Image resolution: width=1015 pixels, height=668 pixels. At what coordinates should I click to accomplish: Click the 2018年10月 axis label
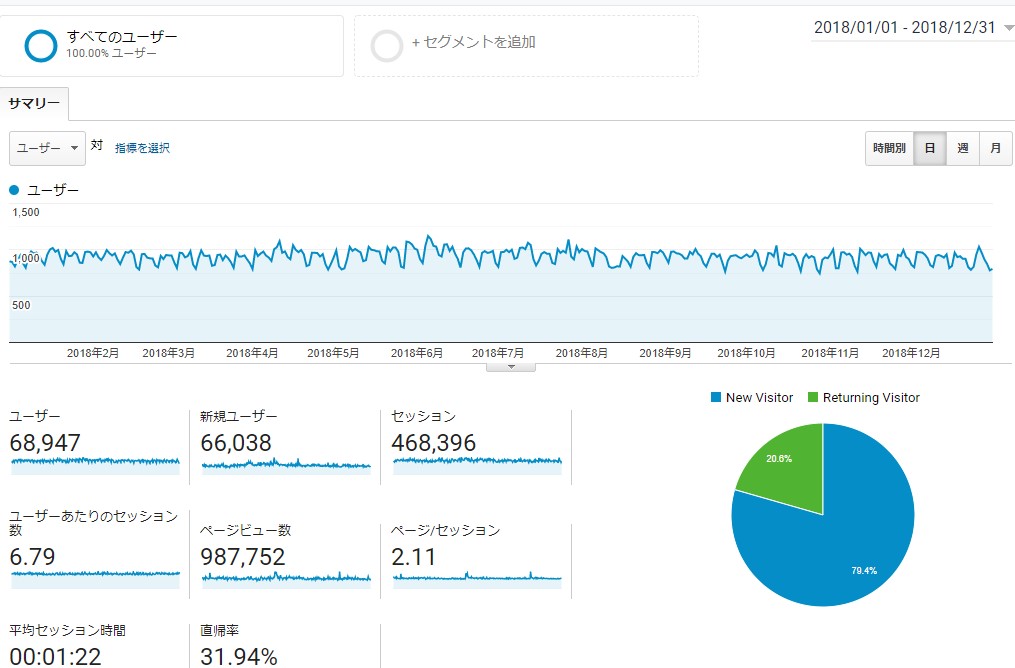[x=746, y=353]
